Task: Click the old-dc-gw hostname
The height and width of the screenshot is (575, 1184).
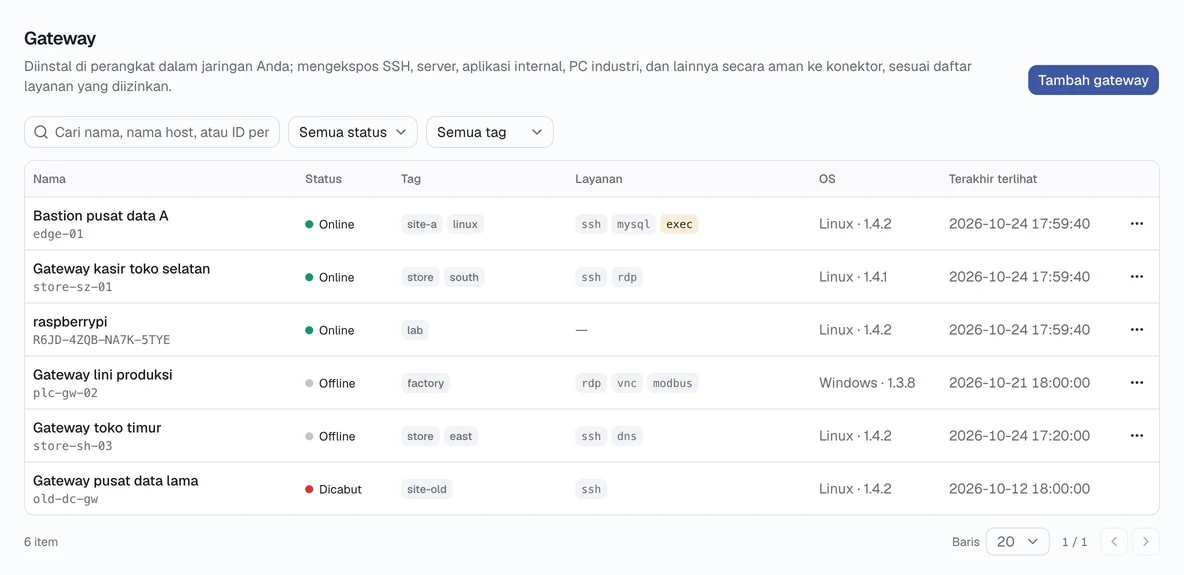Action: [x=65, y=499]
